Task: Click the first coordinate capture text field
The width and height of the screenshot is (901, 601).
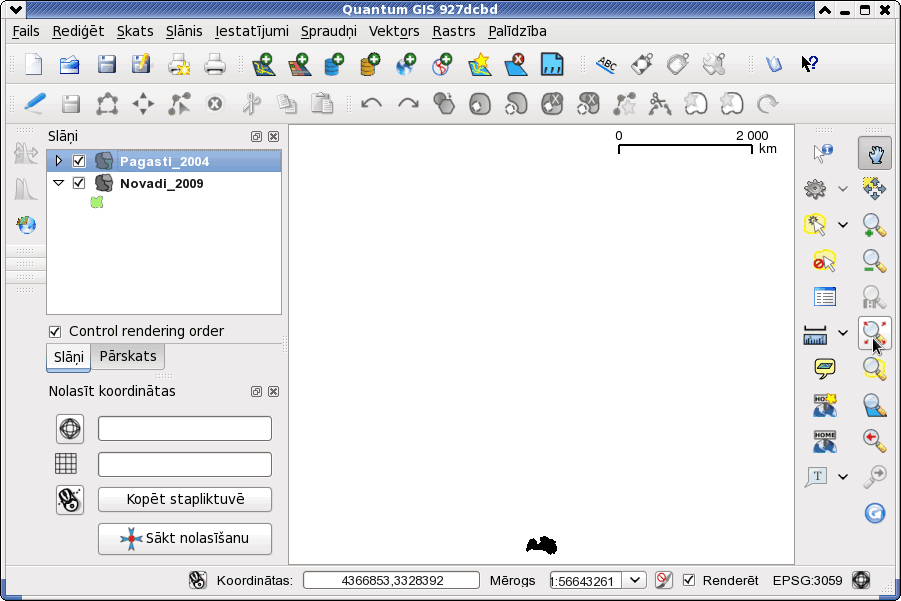Action: 184,429
